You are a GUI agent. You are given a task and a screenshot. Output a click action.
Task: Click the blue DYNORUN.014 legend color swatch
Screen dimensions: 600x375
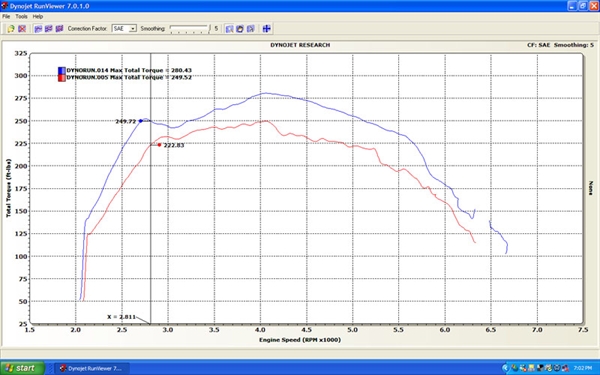(62, 70)
